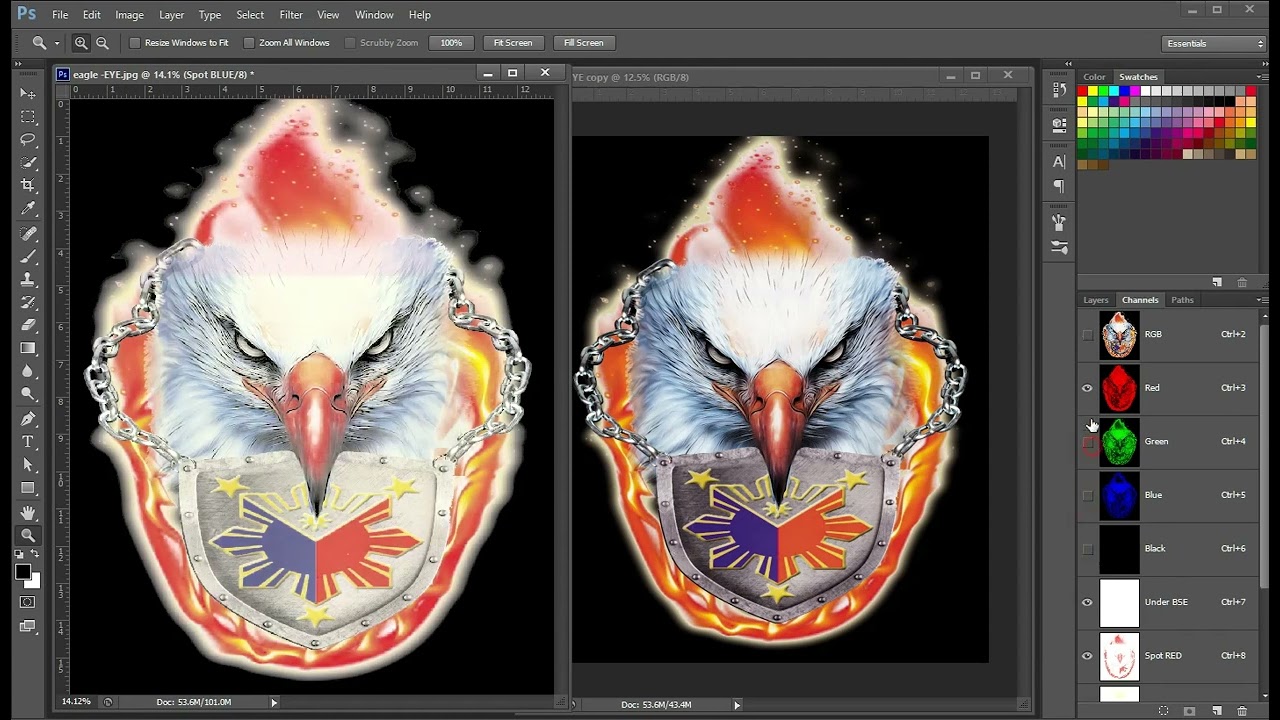
Task: Select the History Brush tool
Action: (x=28, y=302)
